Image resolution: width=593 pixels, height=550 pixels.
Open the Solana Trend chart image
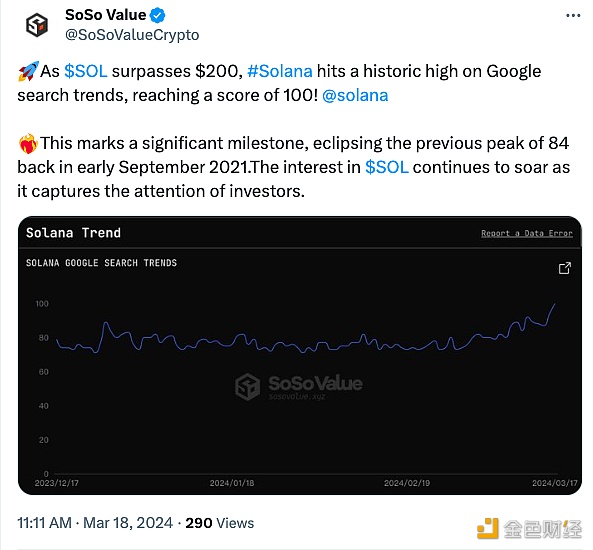[300, 356]
